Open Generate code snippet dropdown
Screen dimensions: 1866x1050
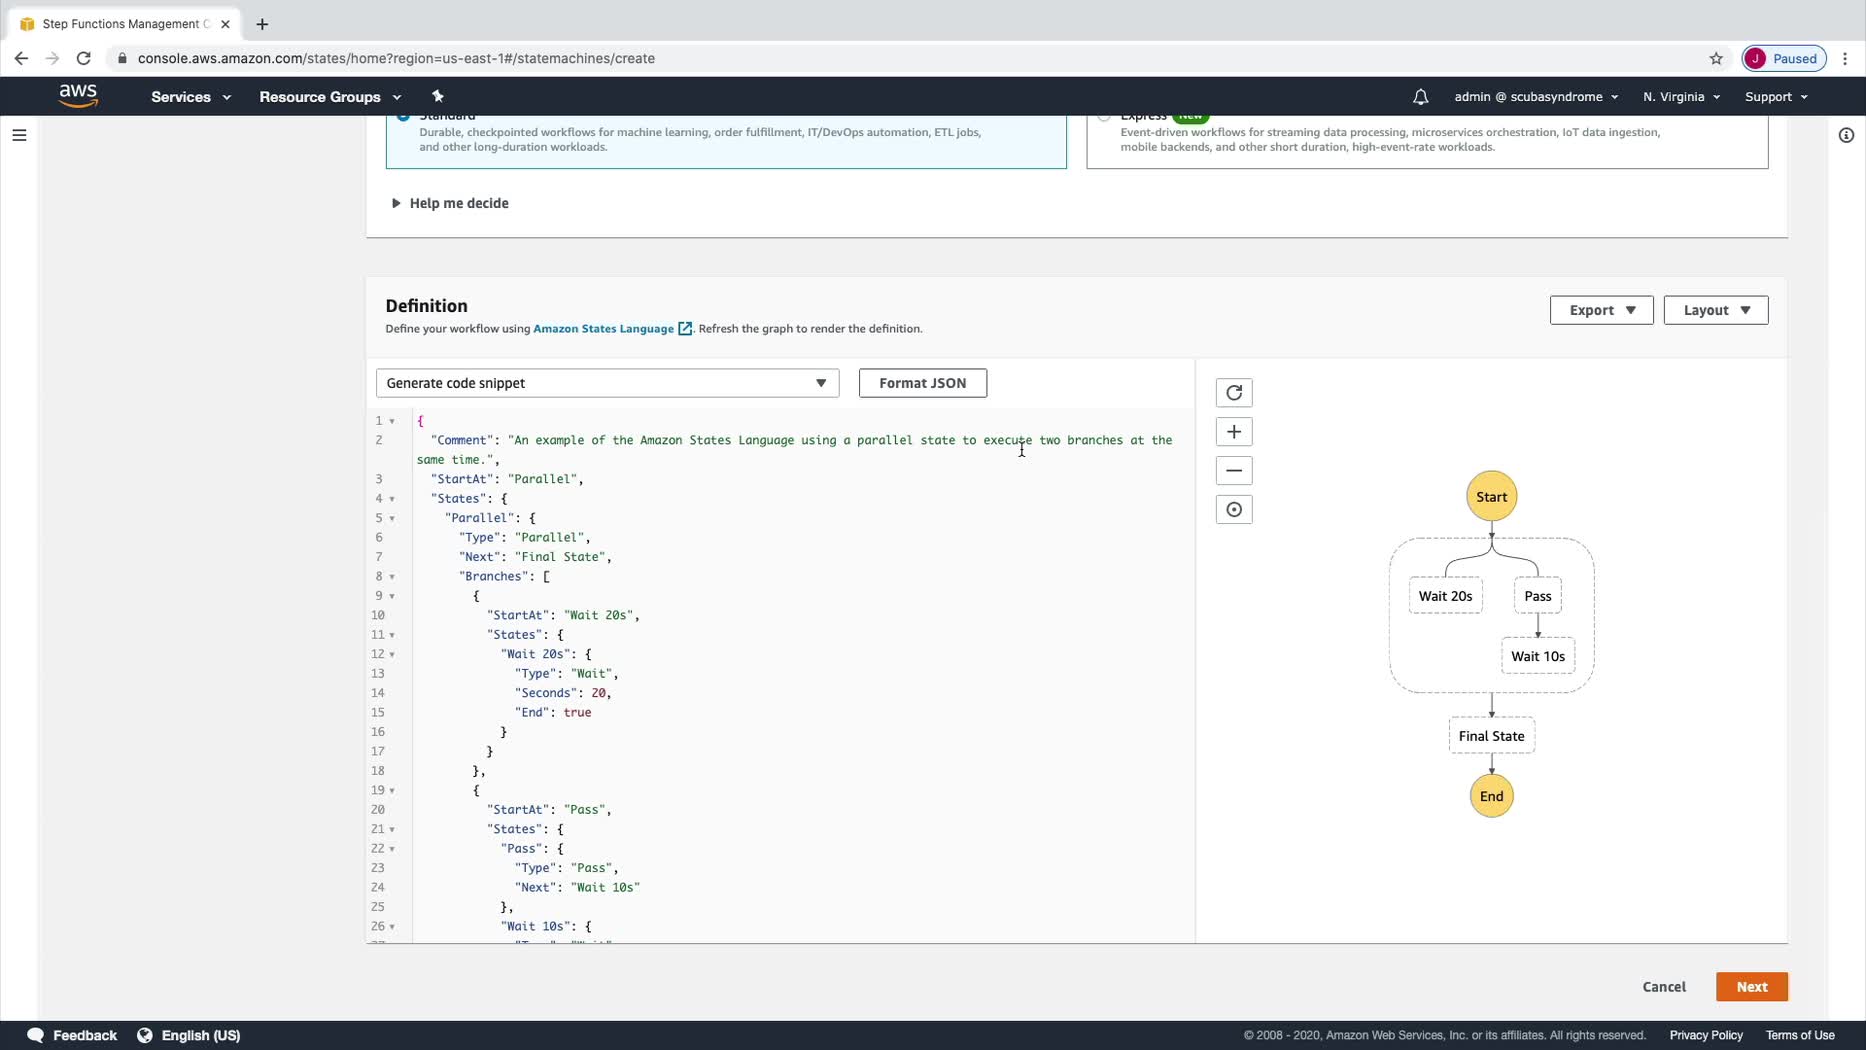tap(606, 383)
